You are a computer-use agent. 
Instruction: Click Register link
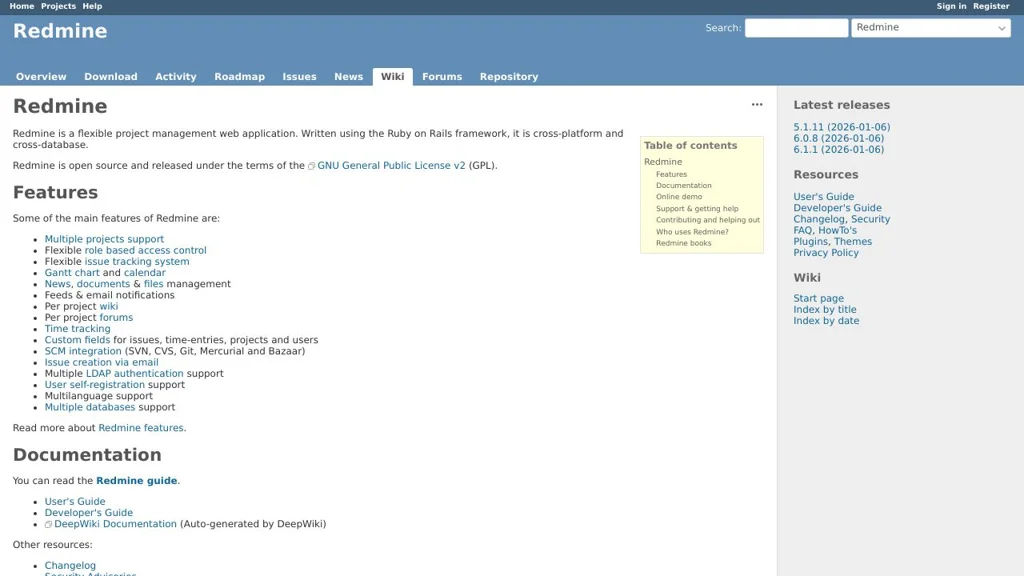coord(991,6)
